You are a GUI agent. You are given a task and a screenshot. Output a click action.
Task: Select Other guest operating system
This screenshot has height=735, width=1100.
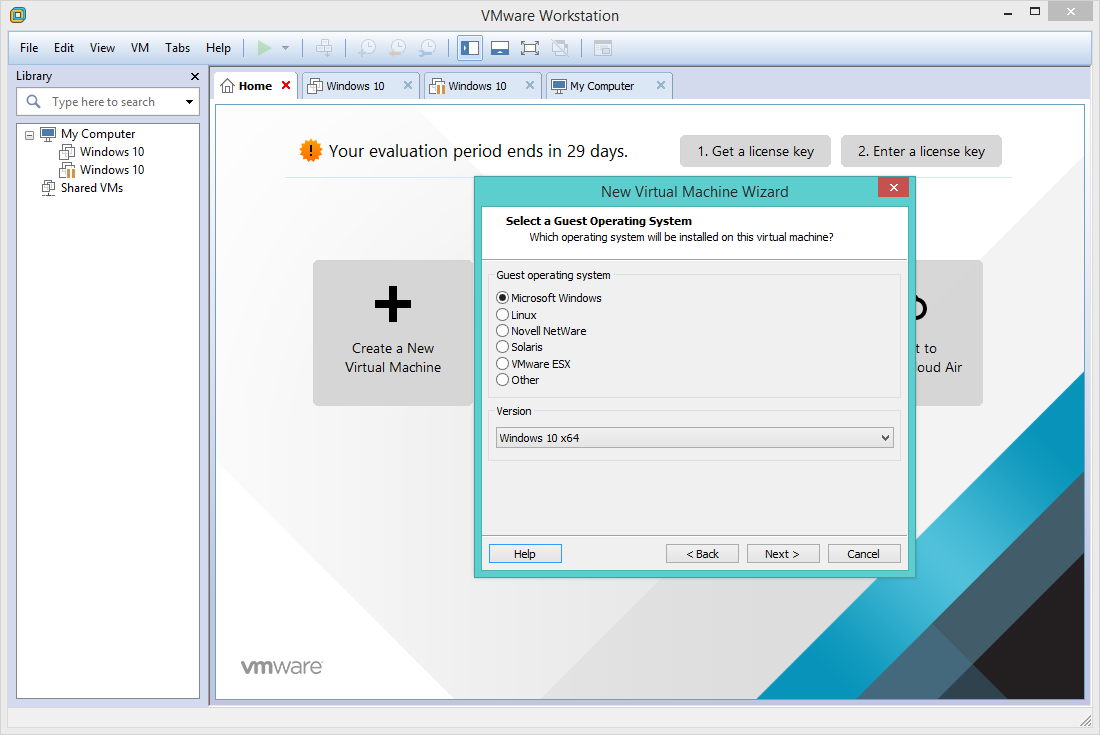518,380
